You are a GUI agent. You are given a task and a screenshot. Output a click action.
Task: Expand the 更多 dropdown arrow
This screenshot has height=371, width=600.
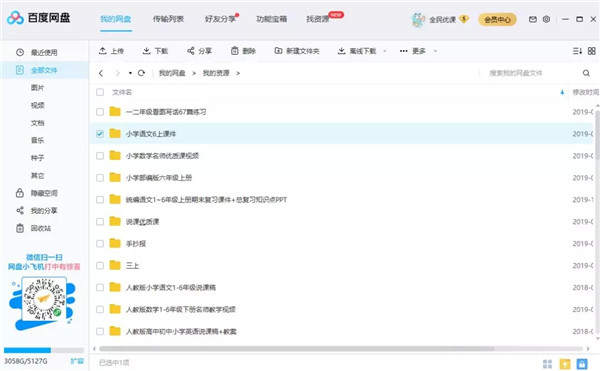tap(435, 51)
